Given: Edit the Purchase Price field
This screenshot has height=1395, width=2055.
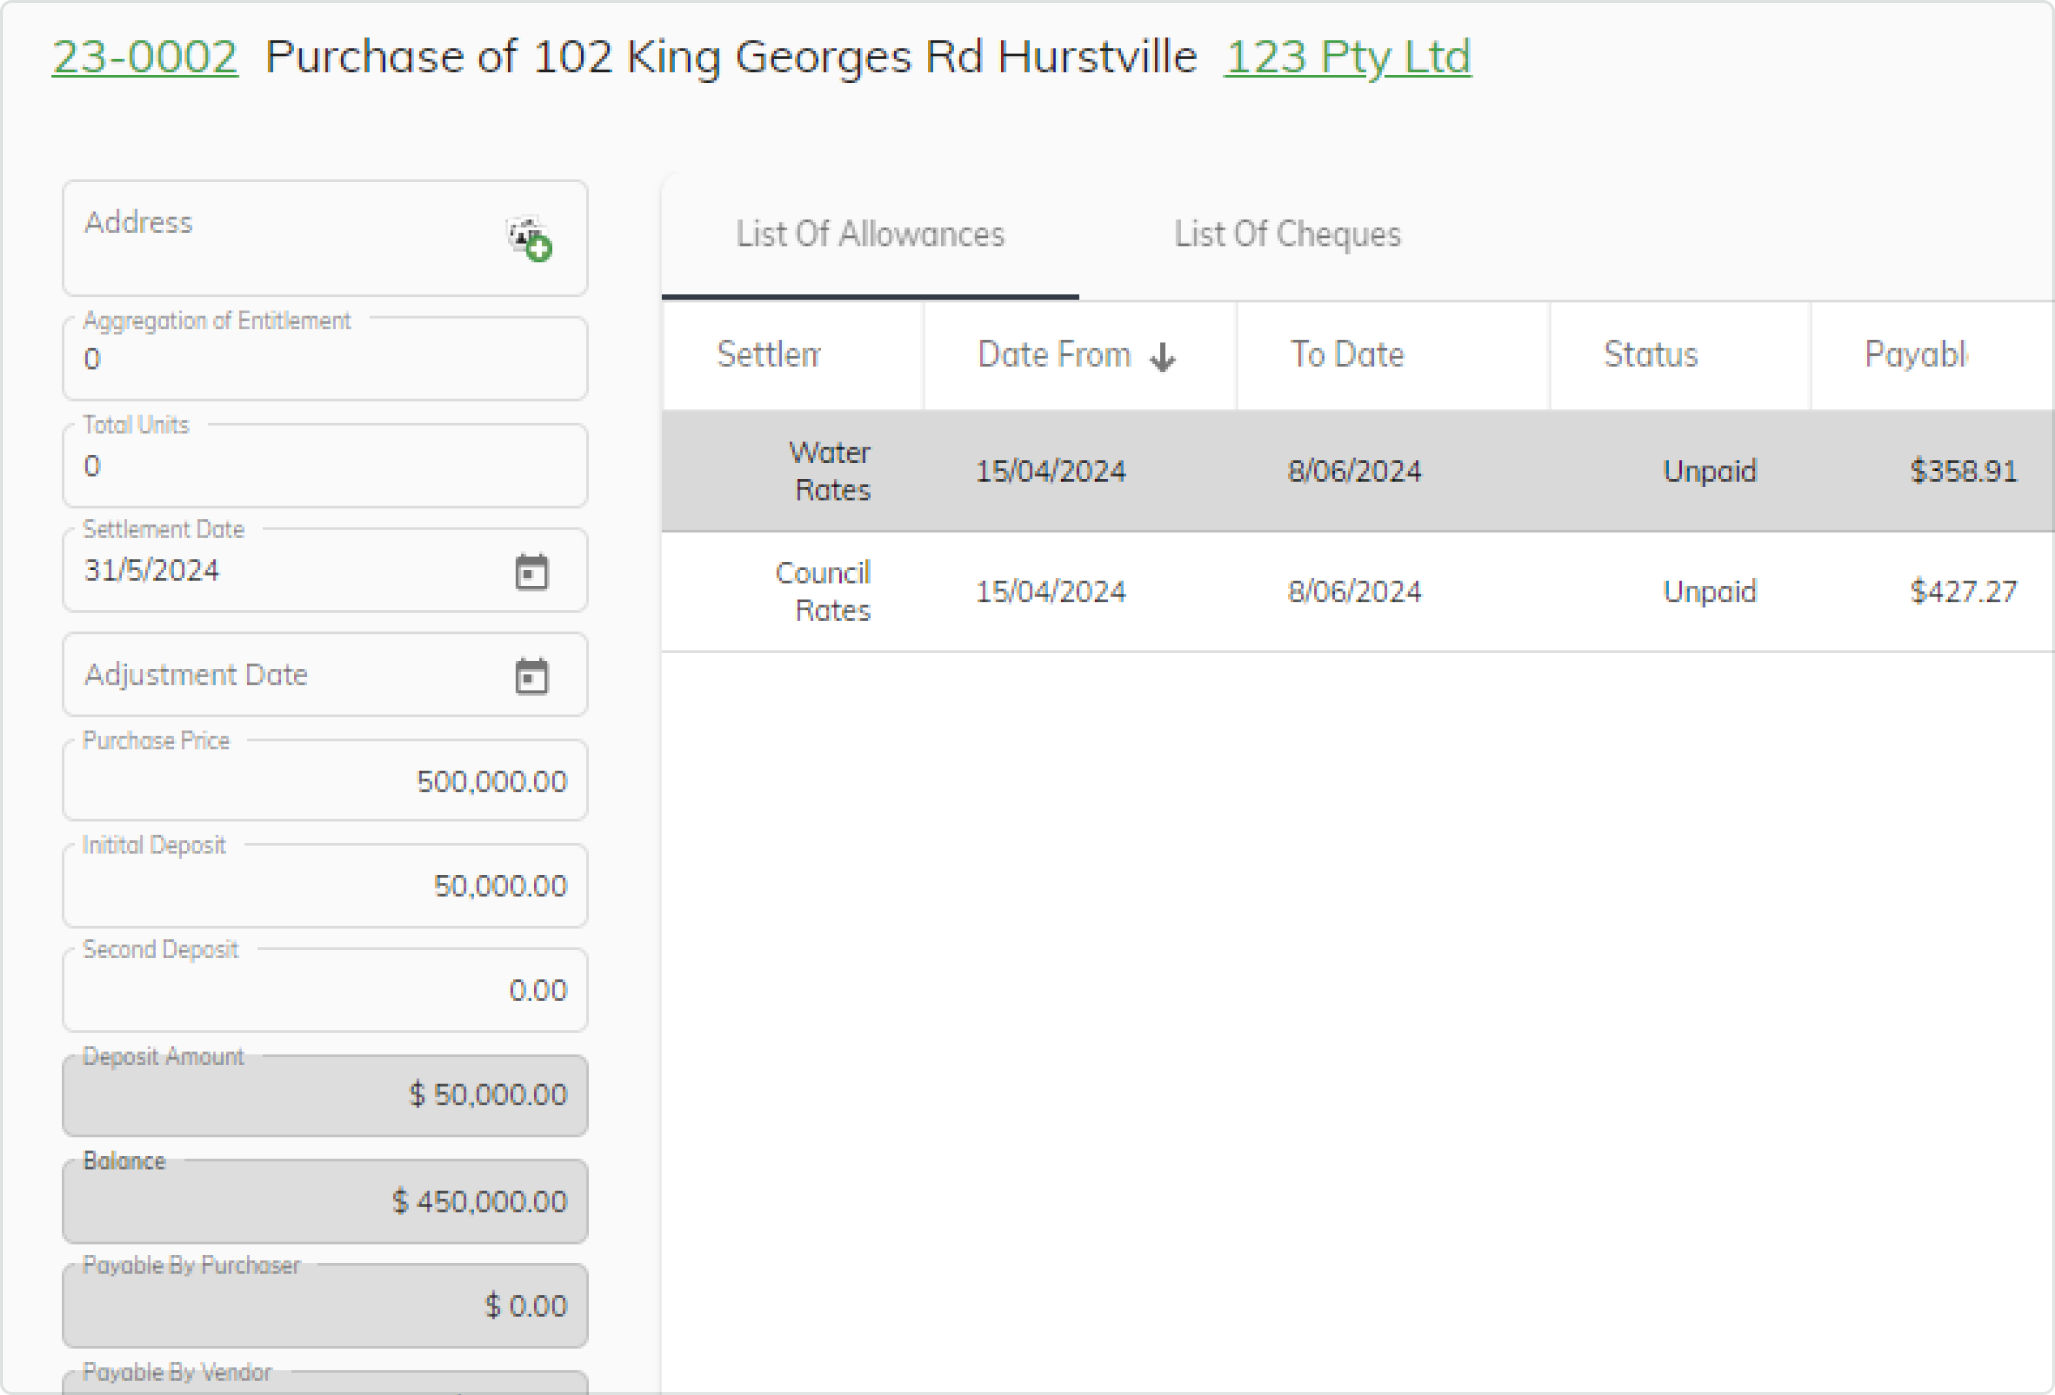Looking at the screenshot, I should 324,781.
